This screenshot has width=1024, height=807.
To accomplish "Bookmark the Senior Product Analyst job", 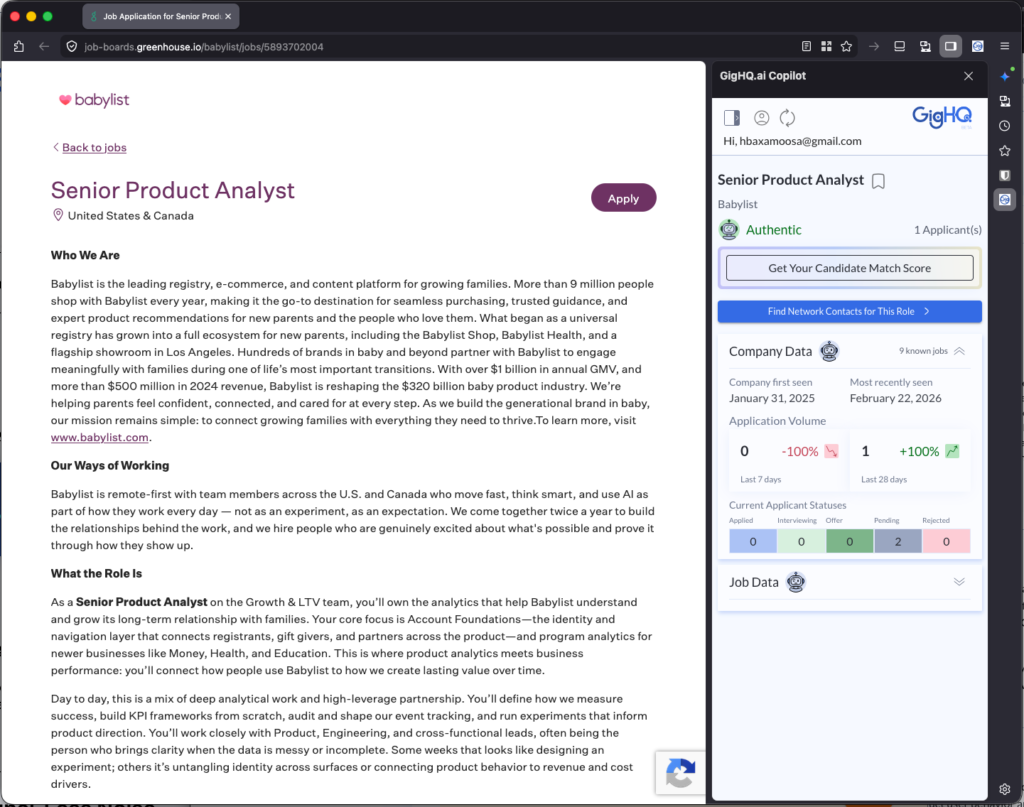I will [x=878, y=181].
